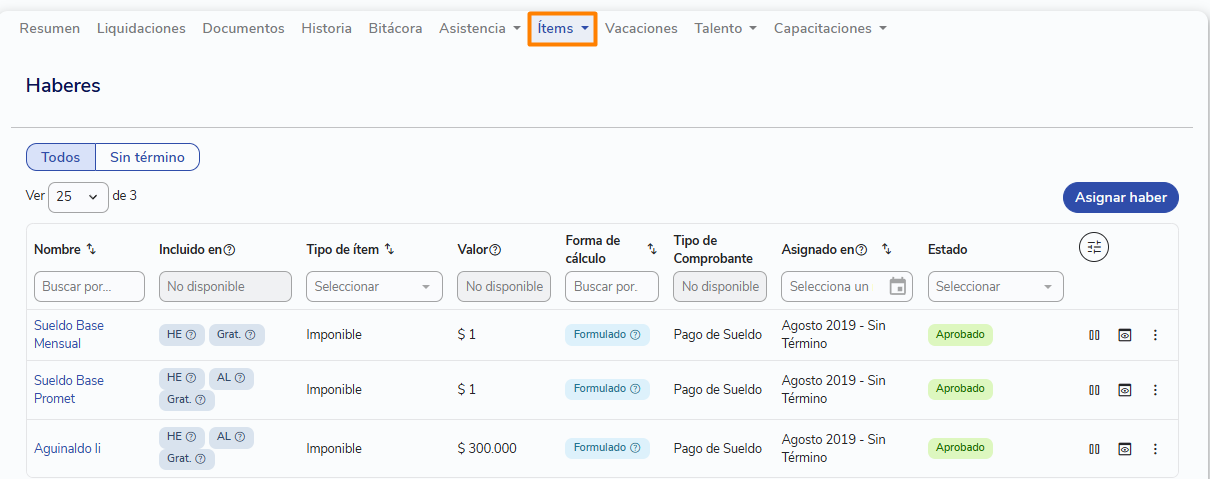Open the Aguinaldo li link
Viewport: 1210px width, 479px height.
[x=68, y=449]
